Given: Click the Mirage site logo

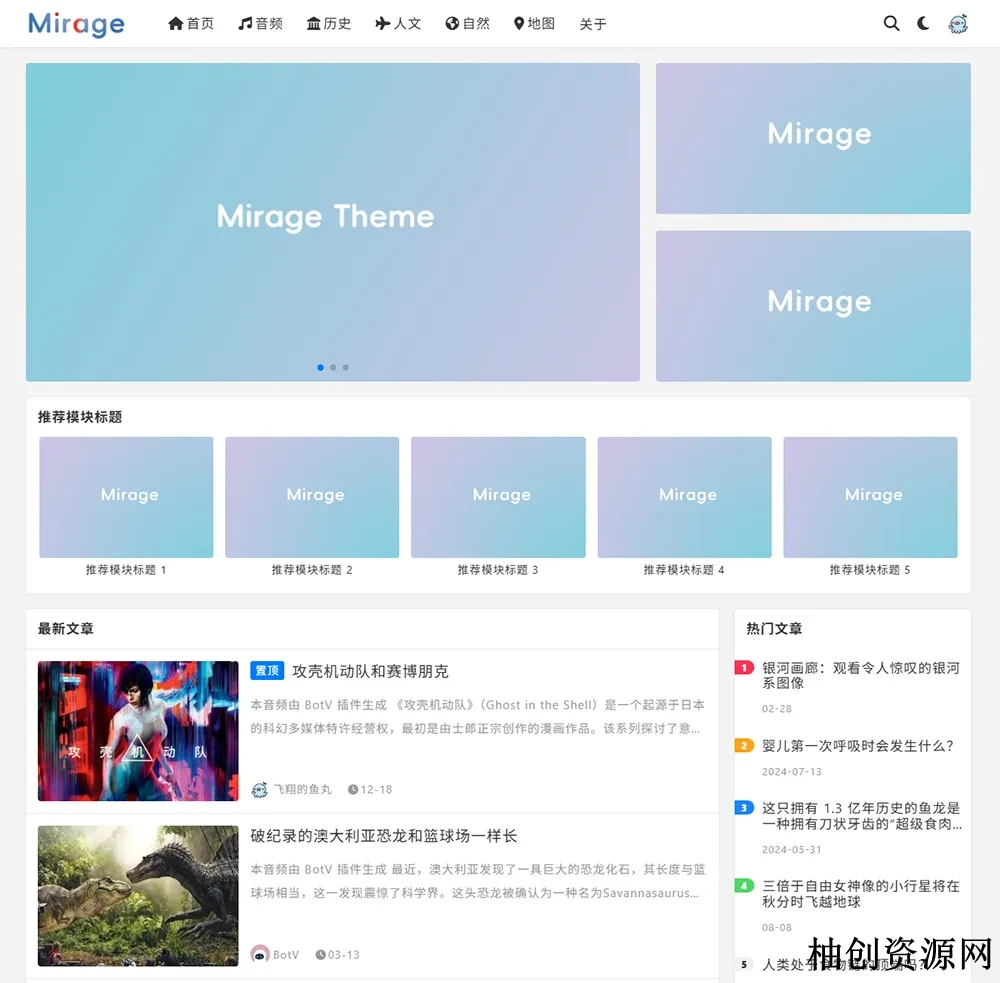Looking at the screenshot, I should coord(76,24).
